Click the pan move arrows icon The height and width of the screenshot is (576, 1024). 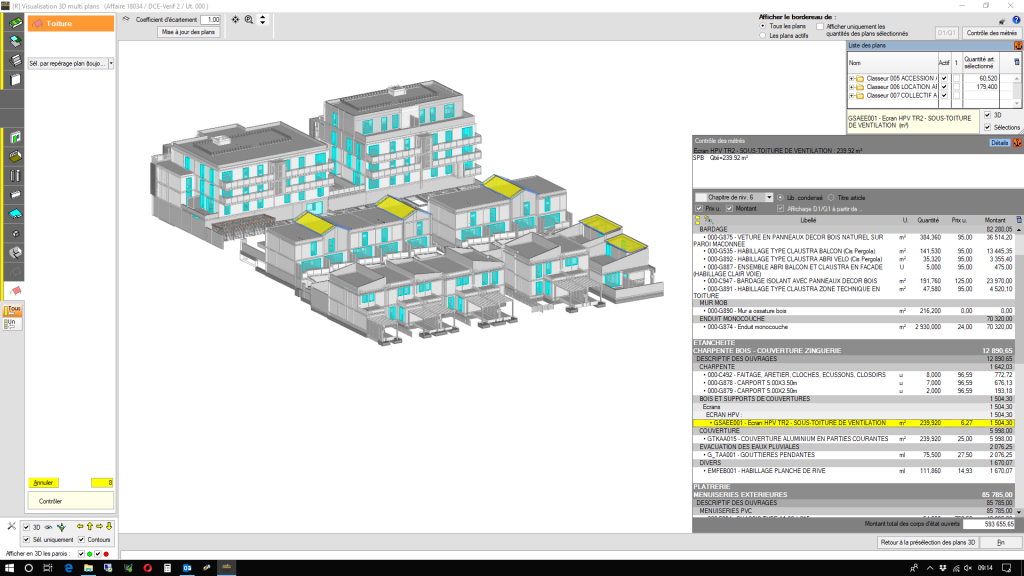(x=235, y=20)
